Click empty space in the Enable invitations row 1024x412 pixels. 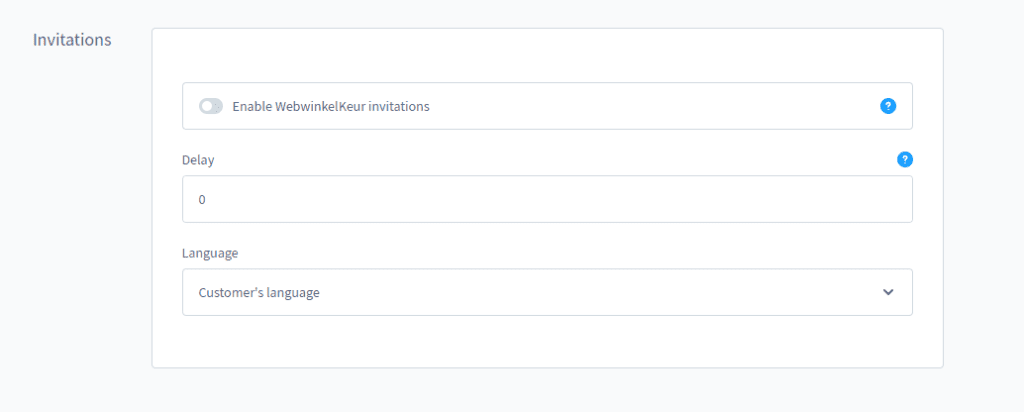pyautogui.click(x=650, y=106)
